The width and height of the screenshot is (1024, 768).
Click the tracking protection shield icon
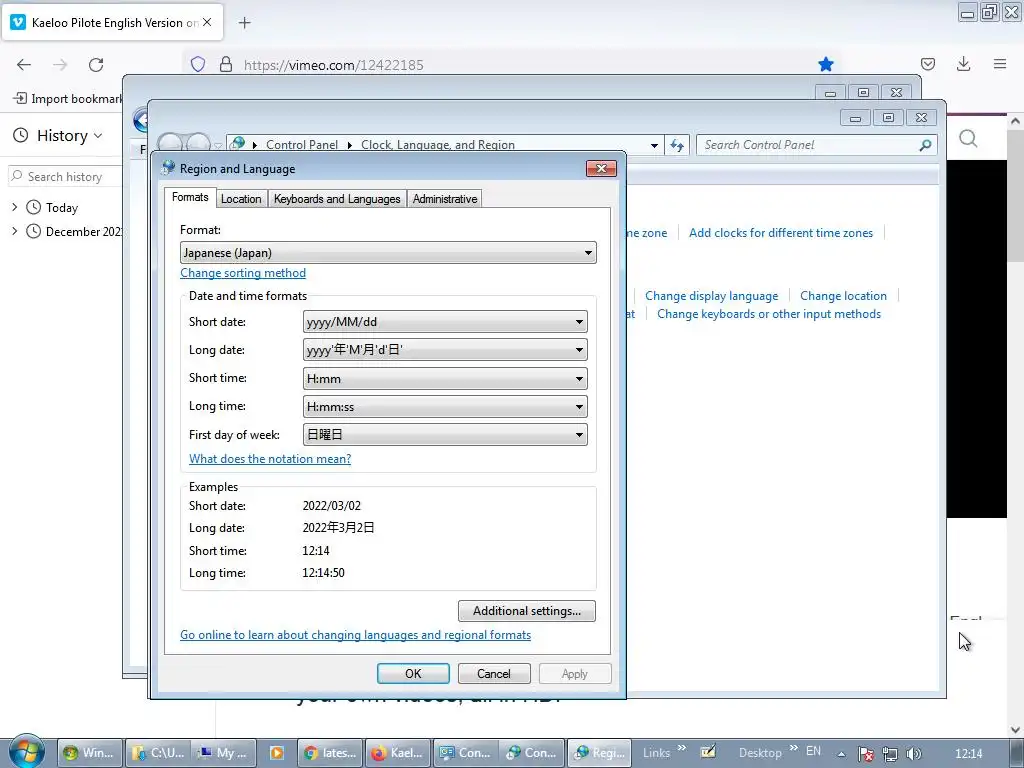tap(198, 64)
